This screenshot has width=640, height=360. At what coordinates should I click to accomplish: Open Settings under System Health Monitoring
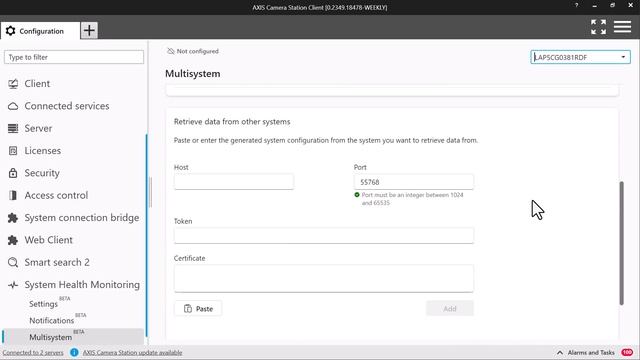[x=43, y=304]
